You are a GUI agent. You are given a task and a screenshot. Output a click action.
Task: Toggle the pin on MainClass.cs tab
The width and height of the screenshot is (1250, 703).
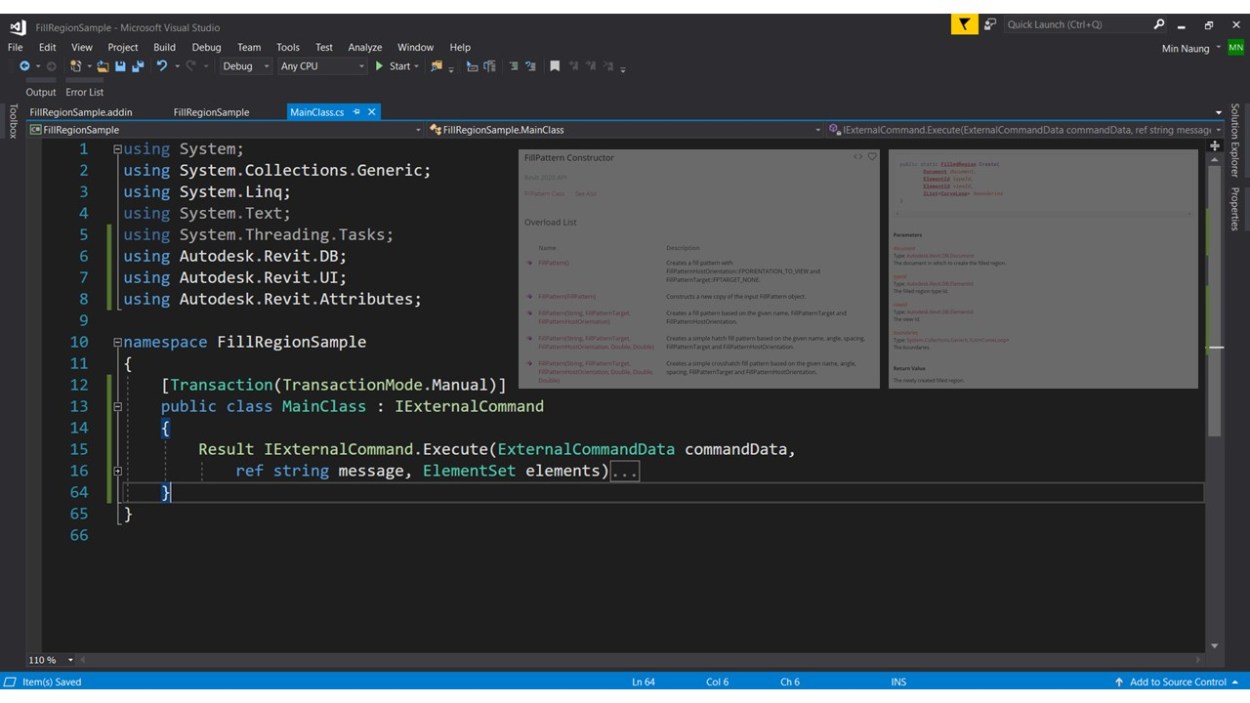click(357, 112)
